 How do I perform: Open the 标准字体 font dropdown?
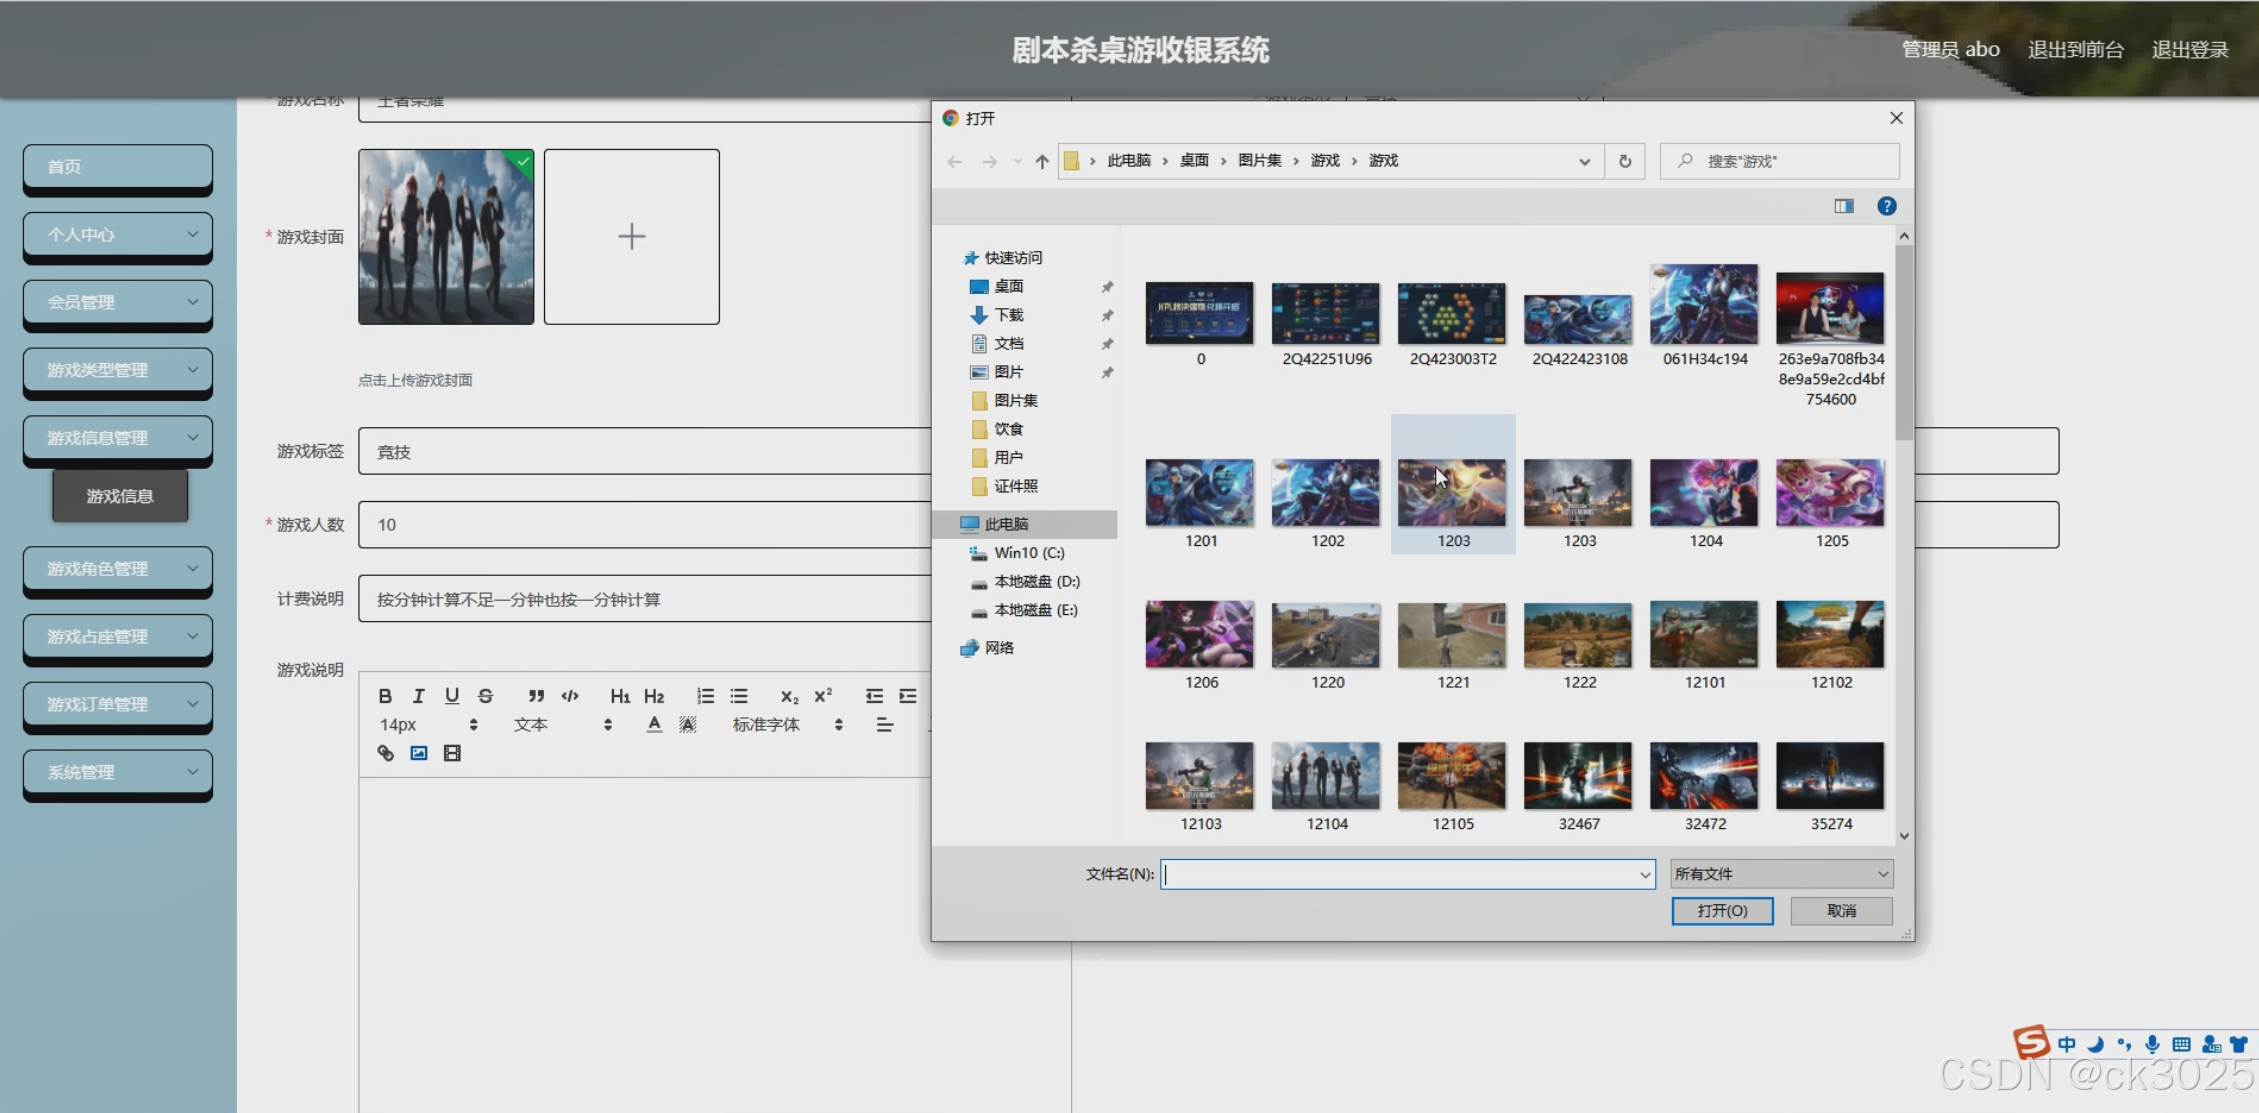click(789, 725)
